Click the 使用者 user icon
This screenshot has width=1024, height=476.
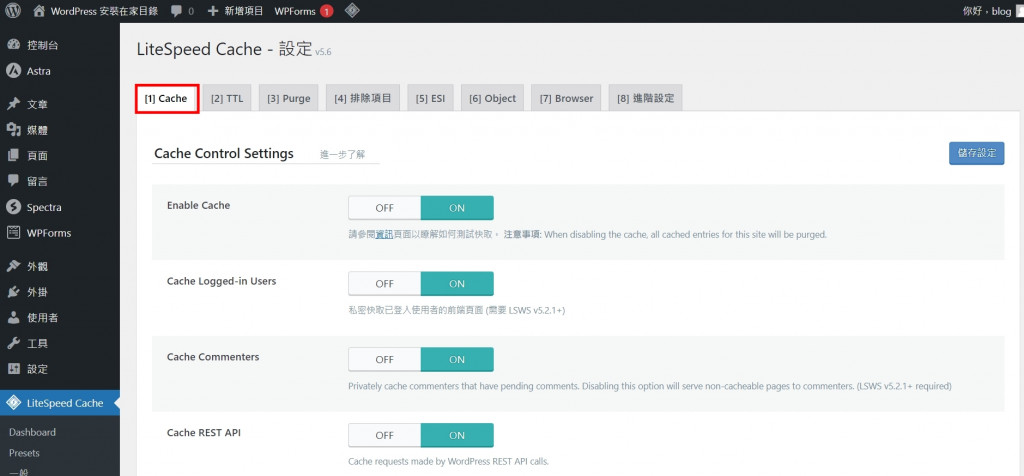[x=13, y=317]
